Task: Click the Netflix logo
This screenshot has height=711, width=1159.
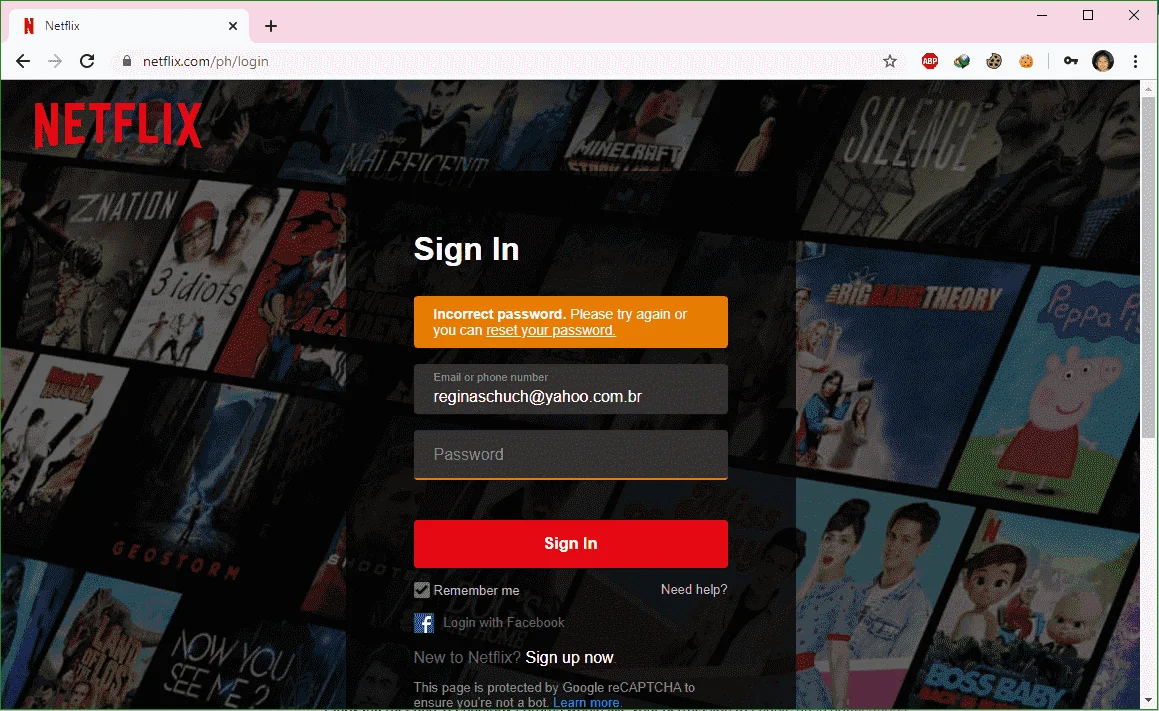Action: point(118,125)
